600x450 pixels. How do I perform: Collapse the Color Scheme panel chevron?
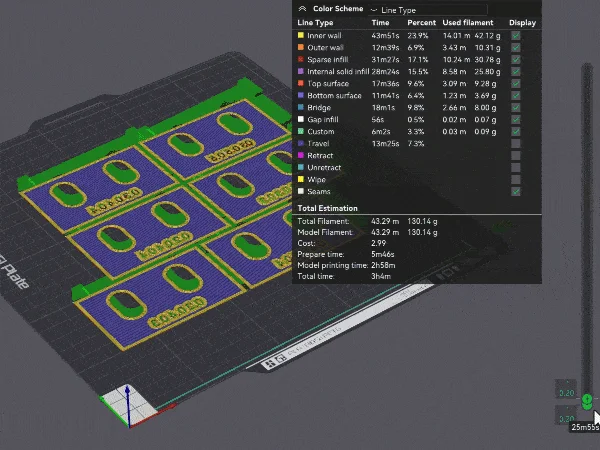[302, 9]
